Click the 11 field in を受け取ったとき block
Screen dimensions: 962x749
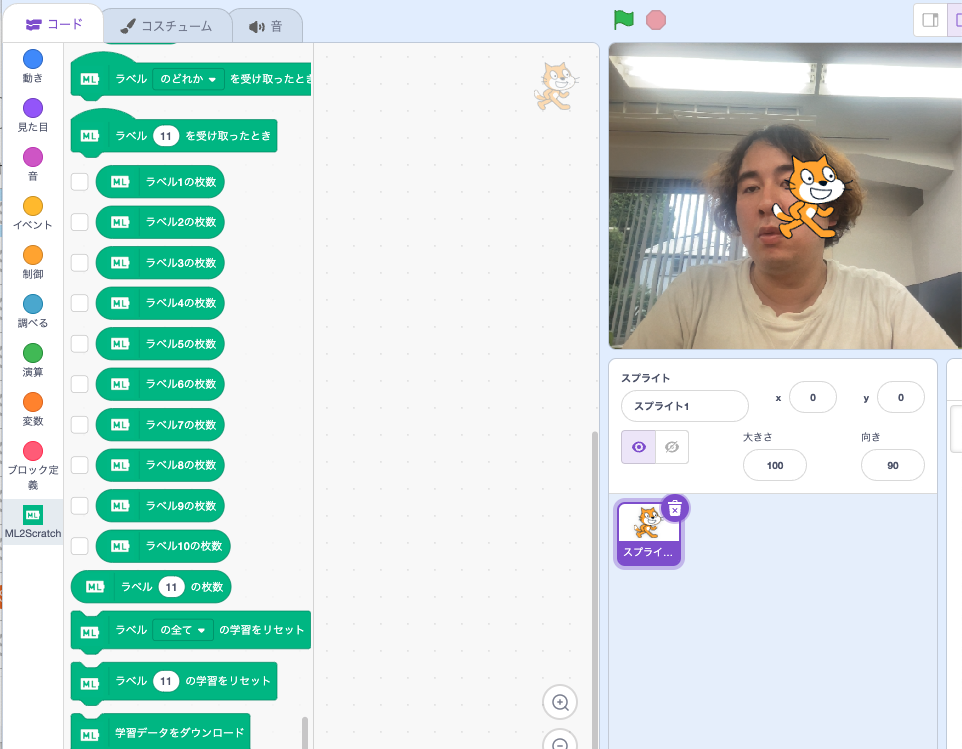166,136
